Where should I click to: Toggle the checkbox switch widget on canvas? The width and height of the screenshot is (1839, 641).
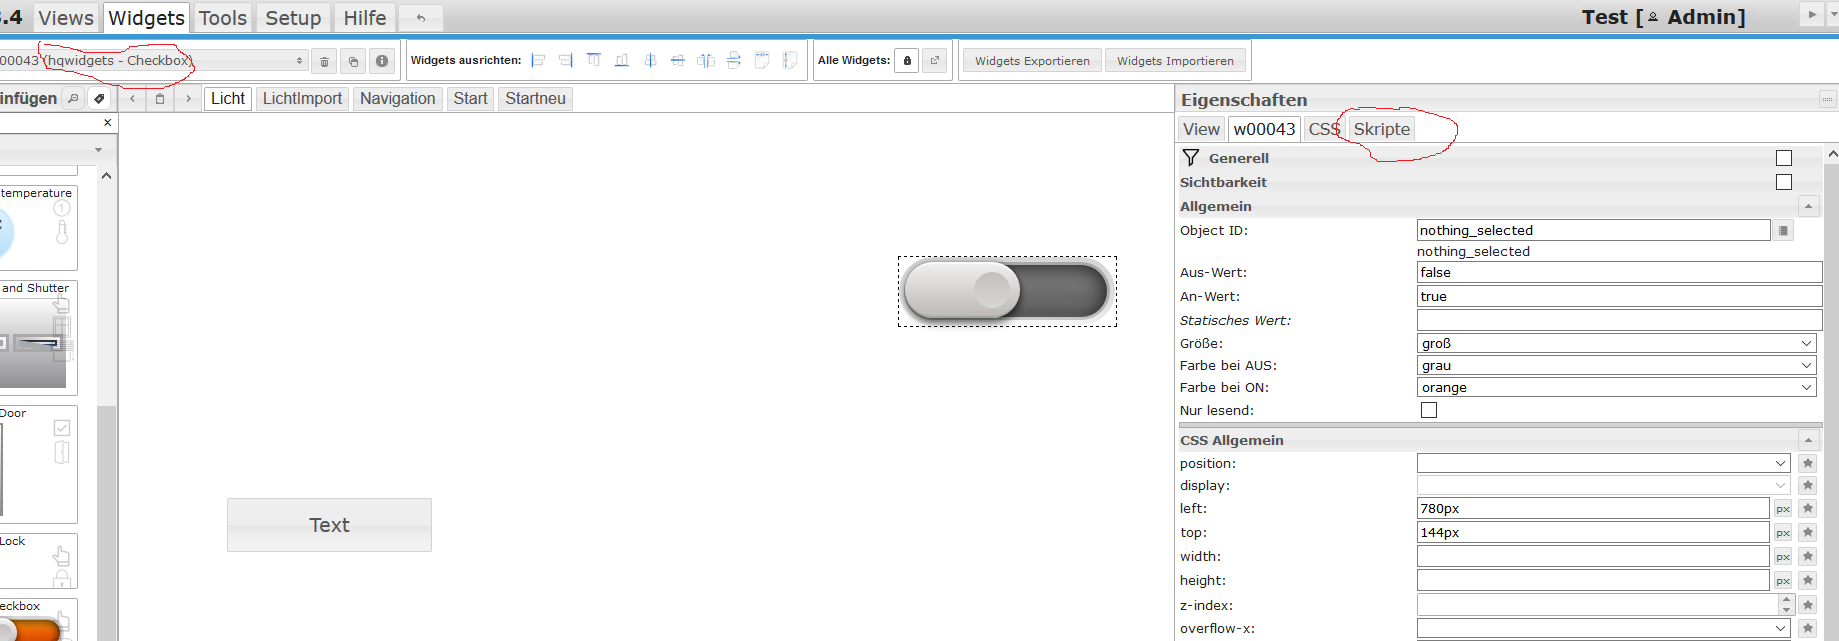pos(1007,291)
